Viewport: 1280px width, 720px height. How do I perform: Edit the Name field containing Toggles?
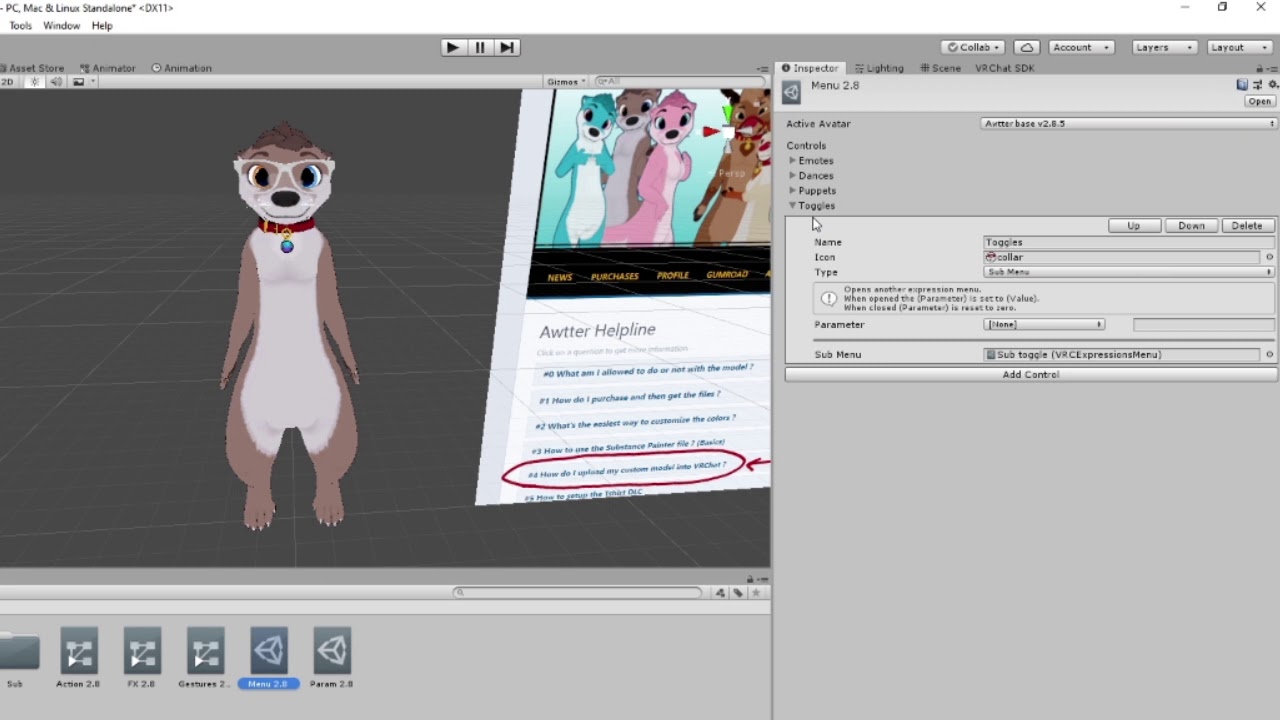click(x=1129, y=242)
